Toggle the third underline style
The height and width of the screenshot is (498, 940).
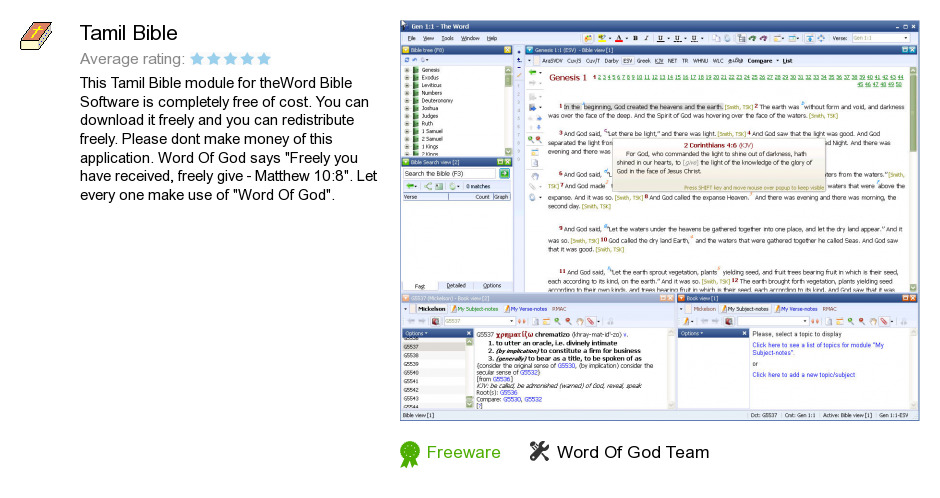coord(694,38)
